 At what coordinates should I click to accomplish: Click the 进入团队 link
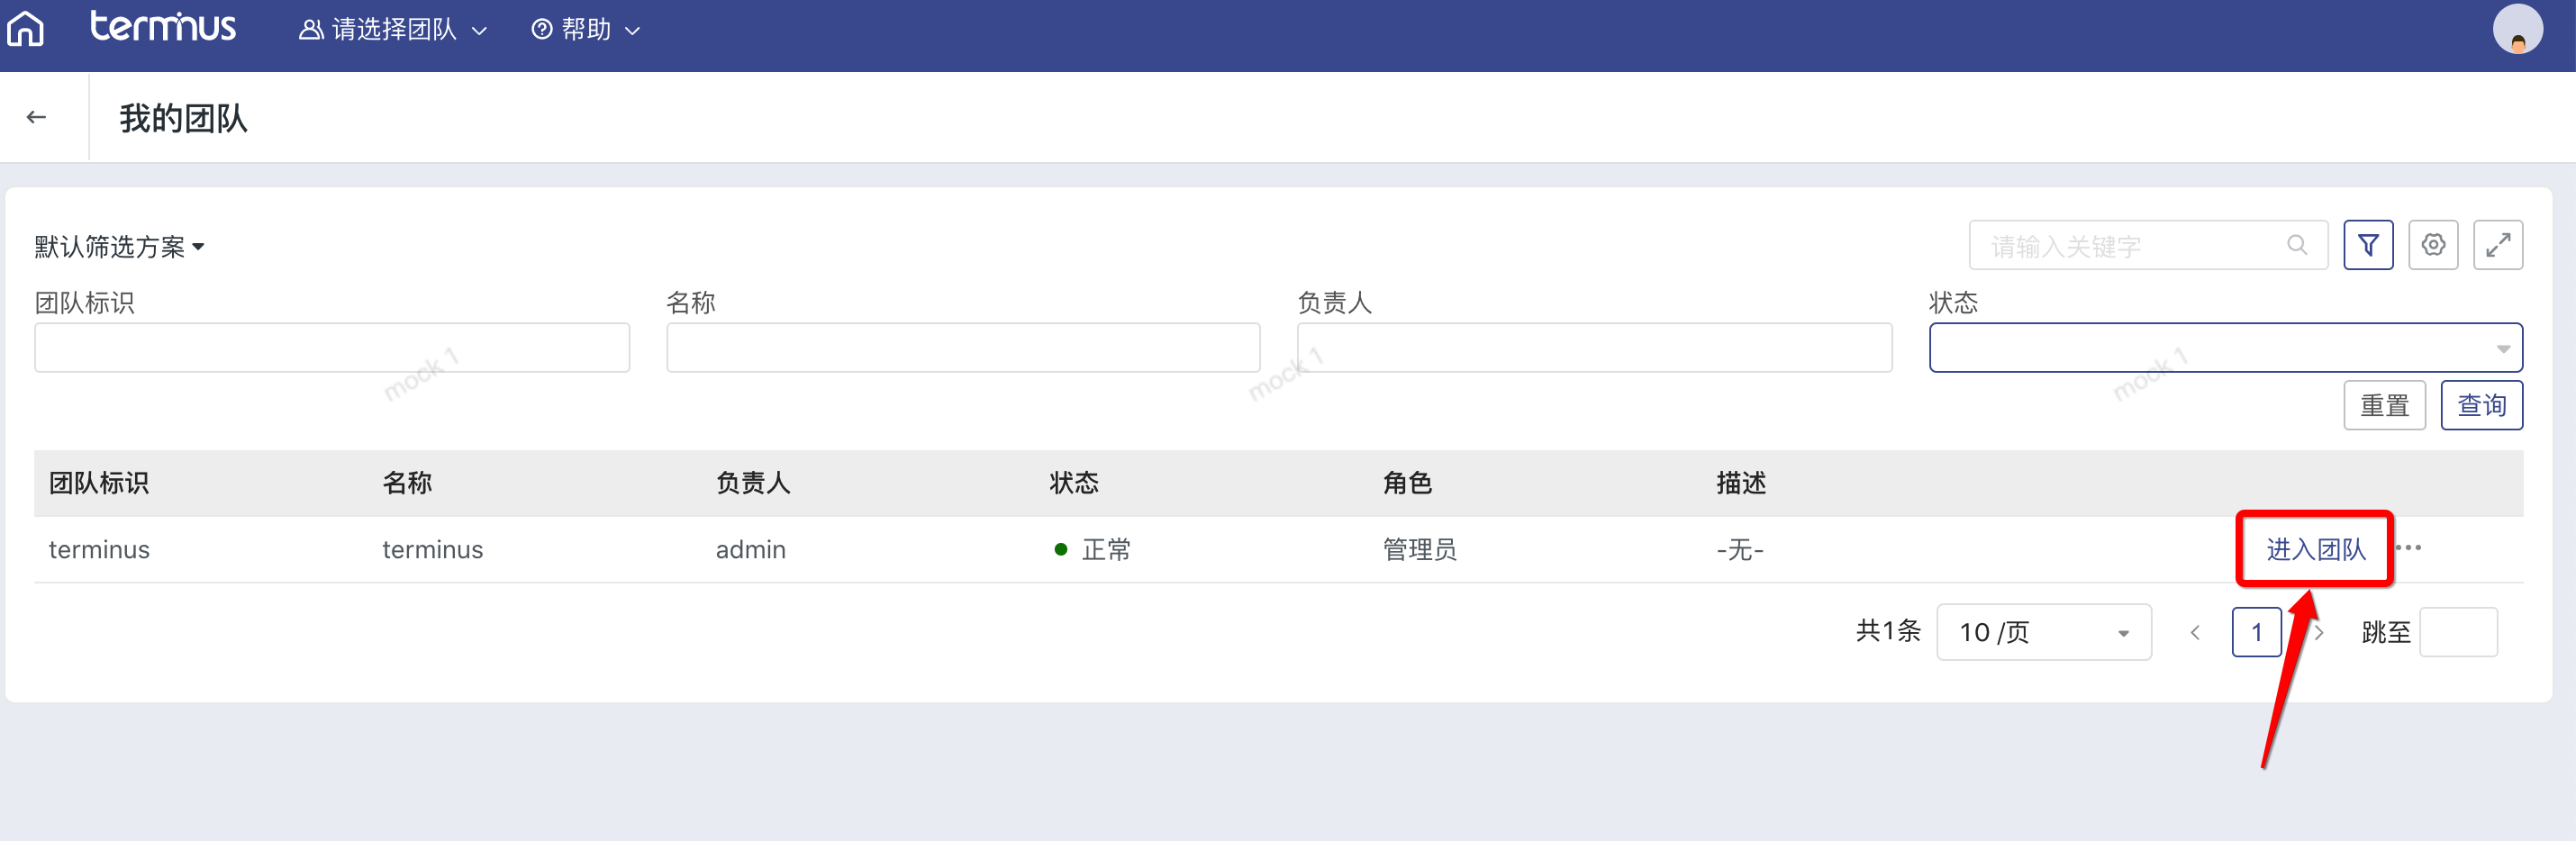[x=2315, y=549]
